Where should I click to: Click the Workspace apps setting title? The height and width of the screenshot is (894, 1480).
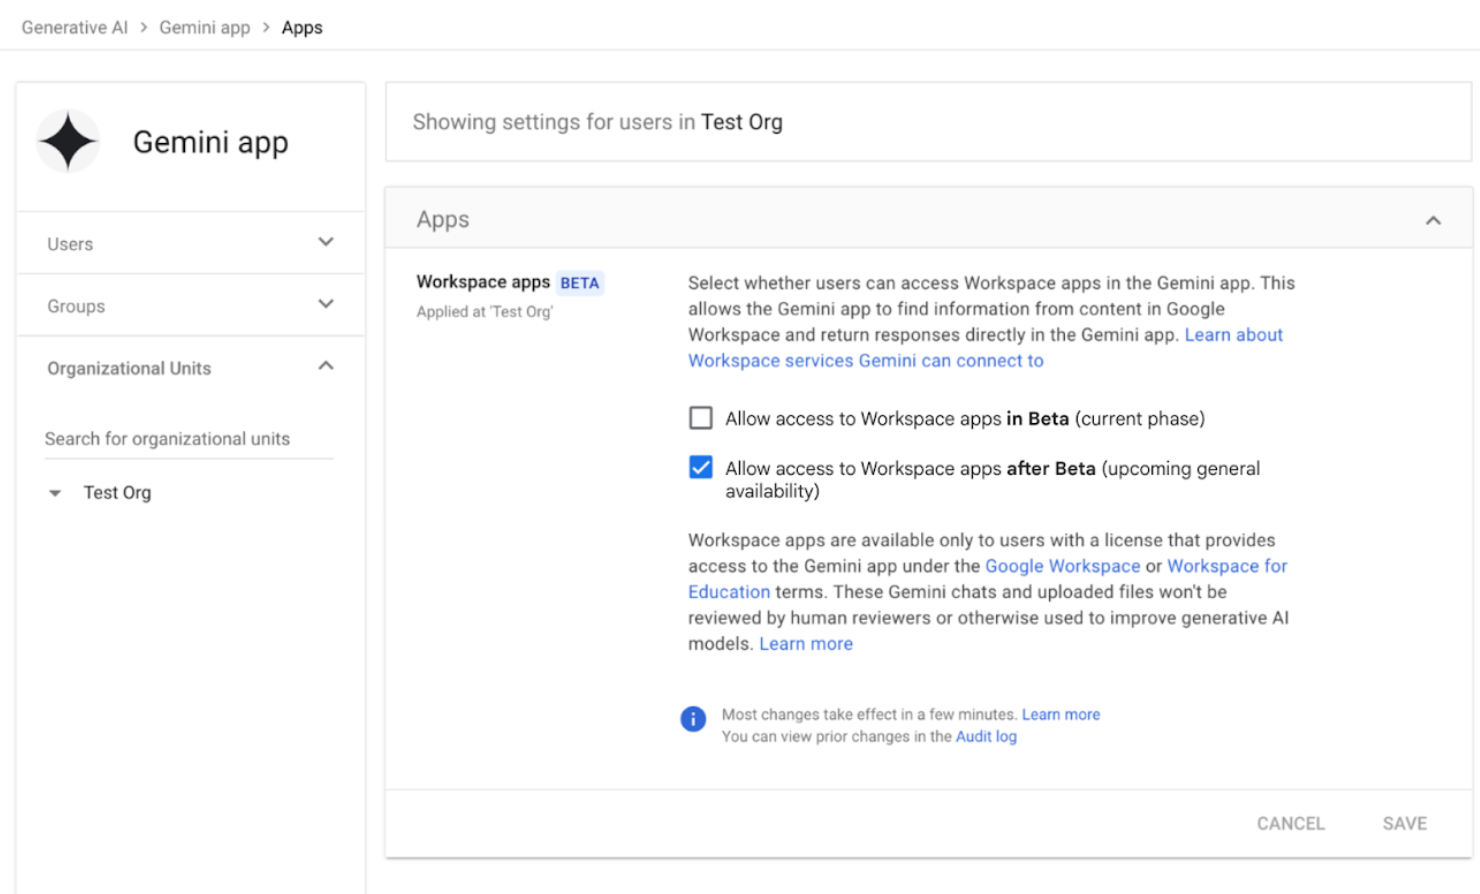pos(483,282)
